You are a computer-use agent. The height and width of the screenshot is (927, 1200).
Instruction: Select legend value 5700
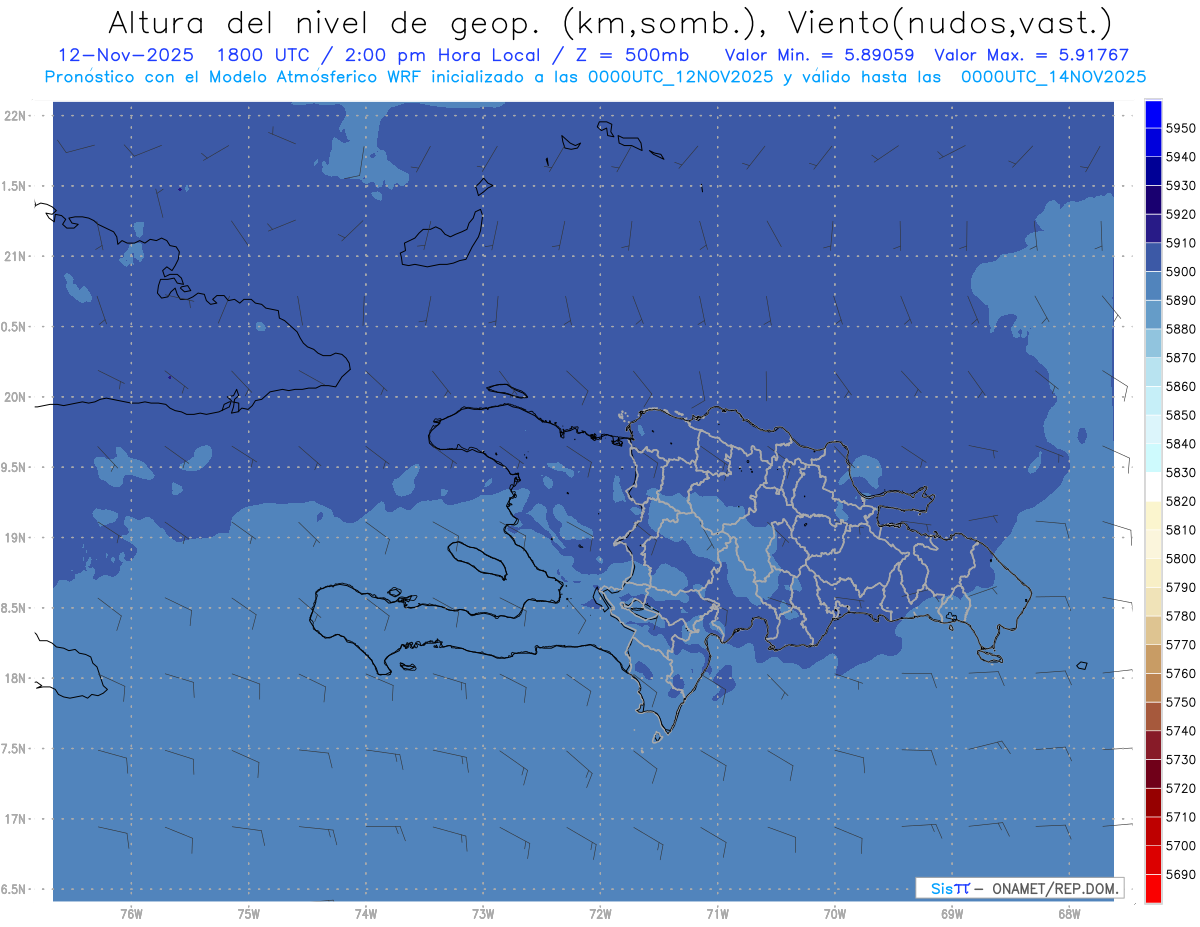[x=1180, y=846]
